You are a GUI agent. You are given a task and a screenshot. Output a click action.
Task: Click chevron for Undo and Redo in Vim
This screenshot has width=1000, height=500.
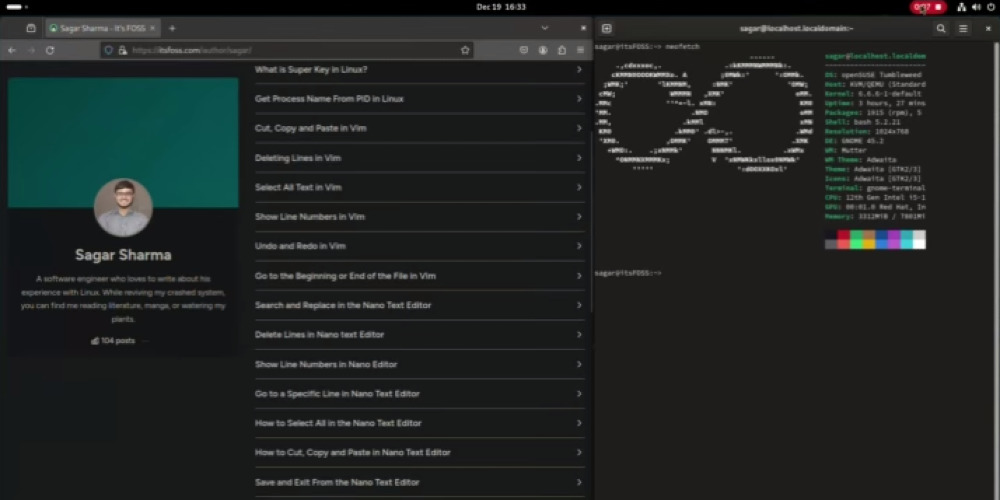click(x=579, y=246)
